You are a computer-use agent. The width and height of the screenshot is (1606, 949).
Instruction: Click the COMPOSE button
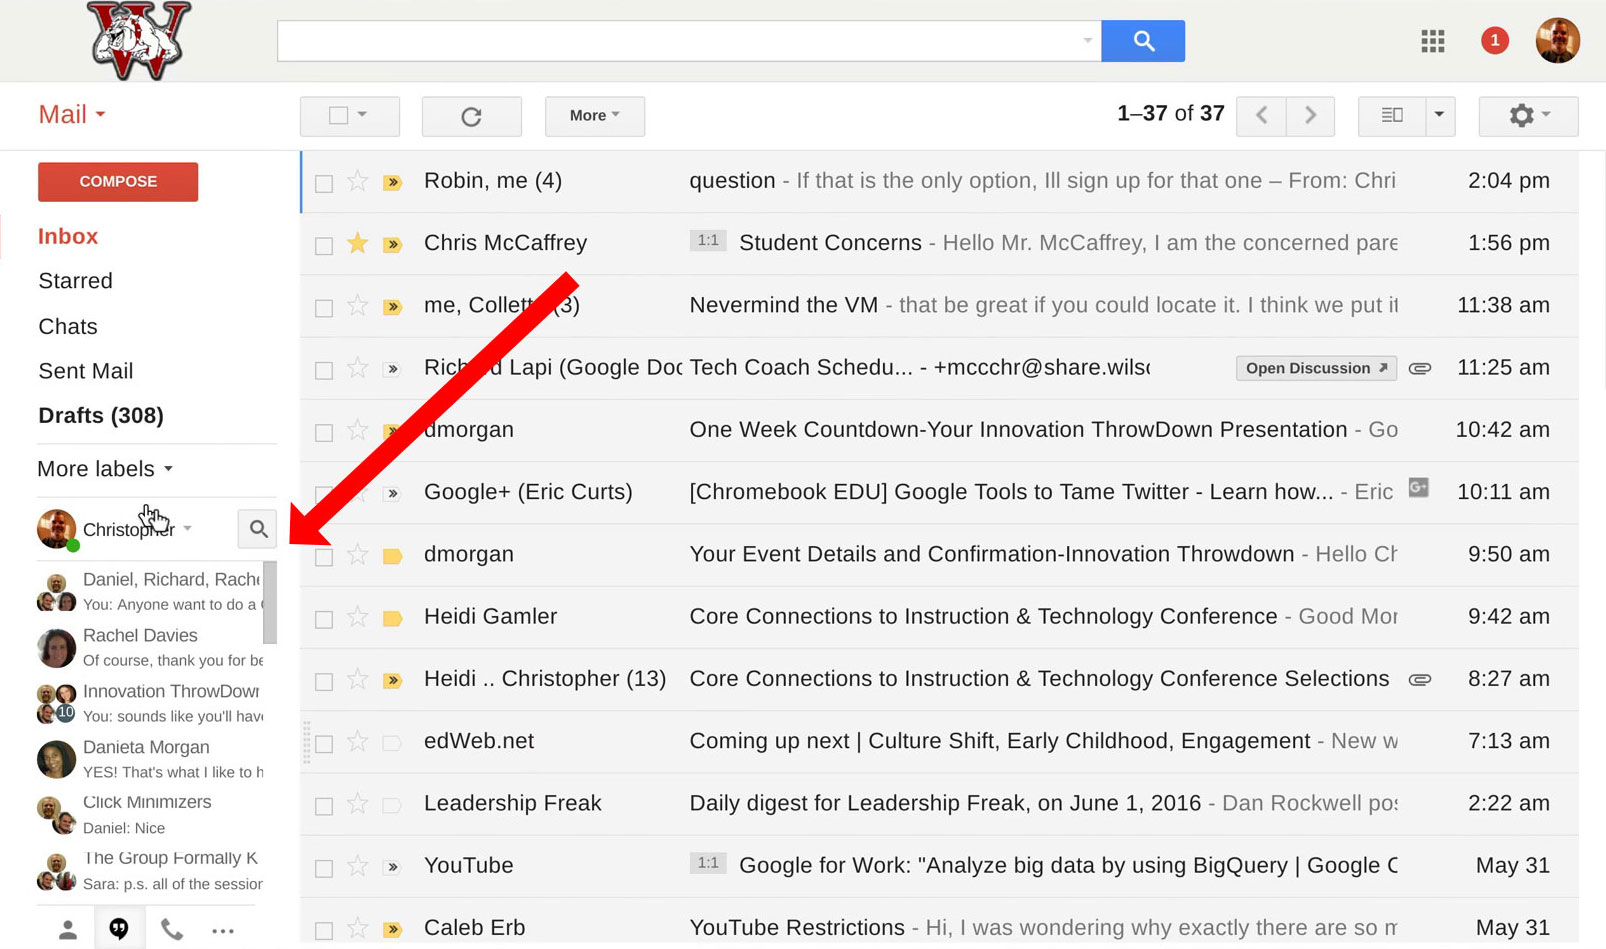118,182
